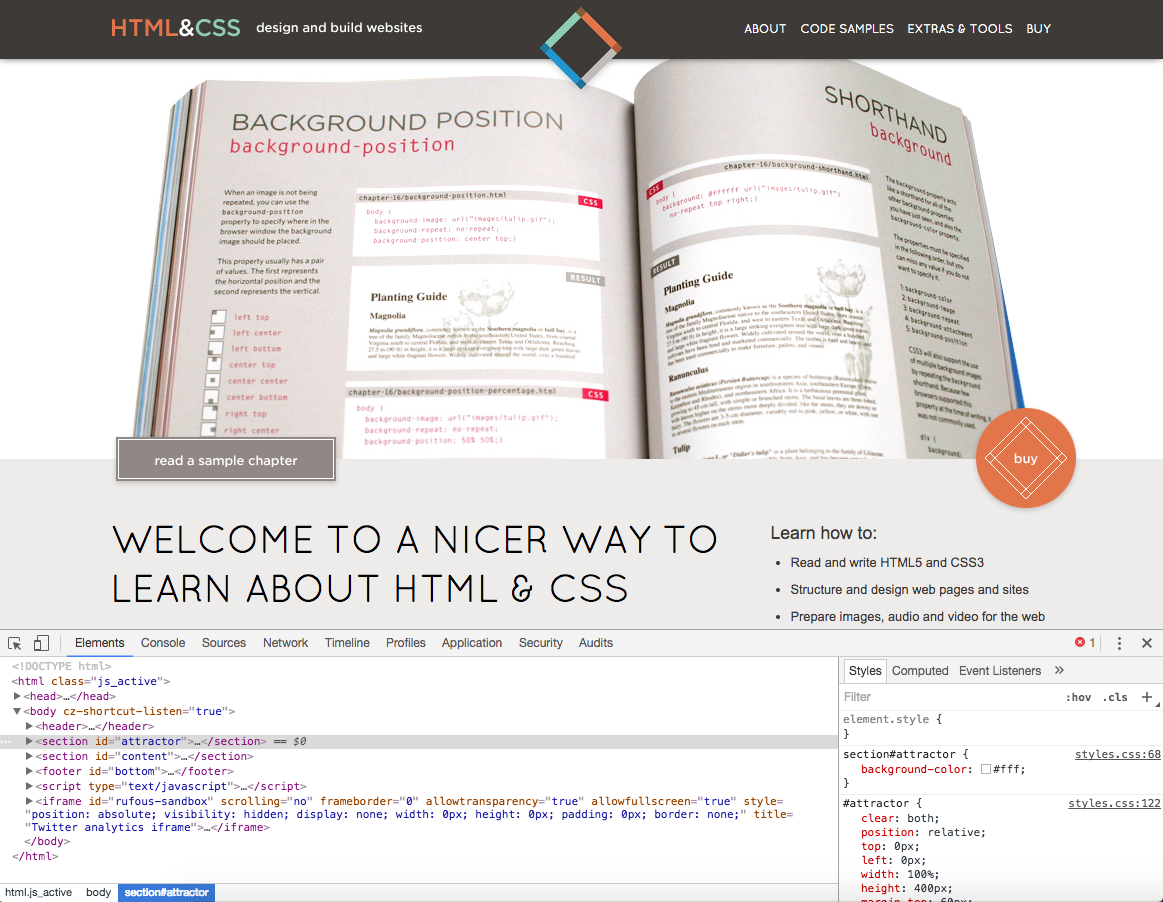Click the Learn how to heading
The height and width of the screenshot is (902, 1163).
coord(823,533)
